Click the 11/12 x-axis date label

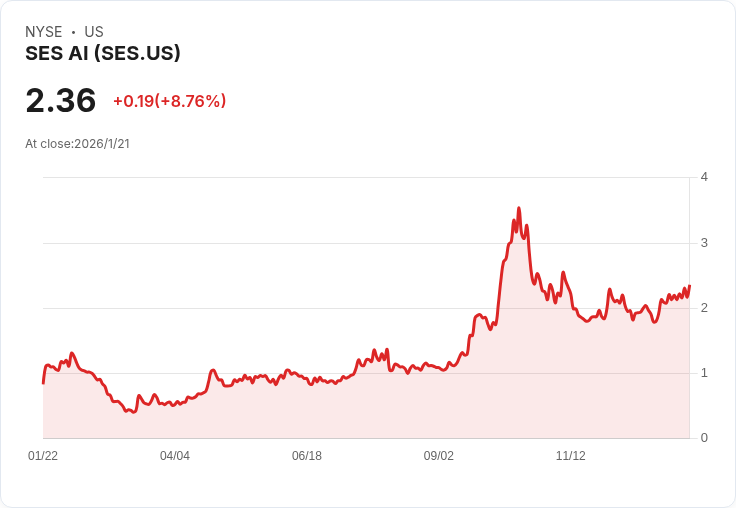(570, 456)
